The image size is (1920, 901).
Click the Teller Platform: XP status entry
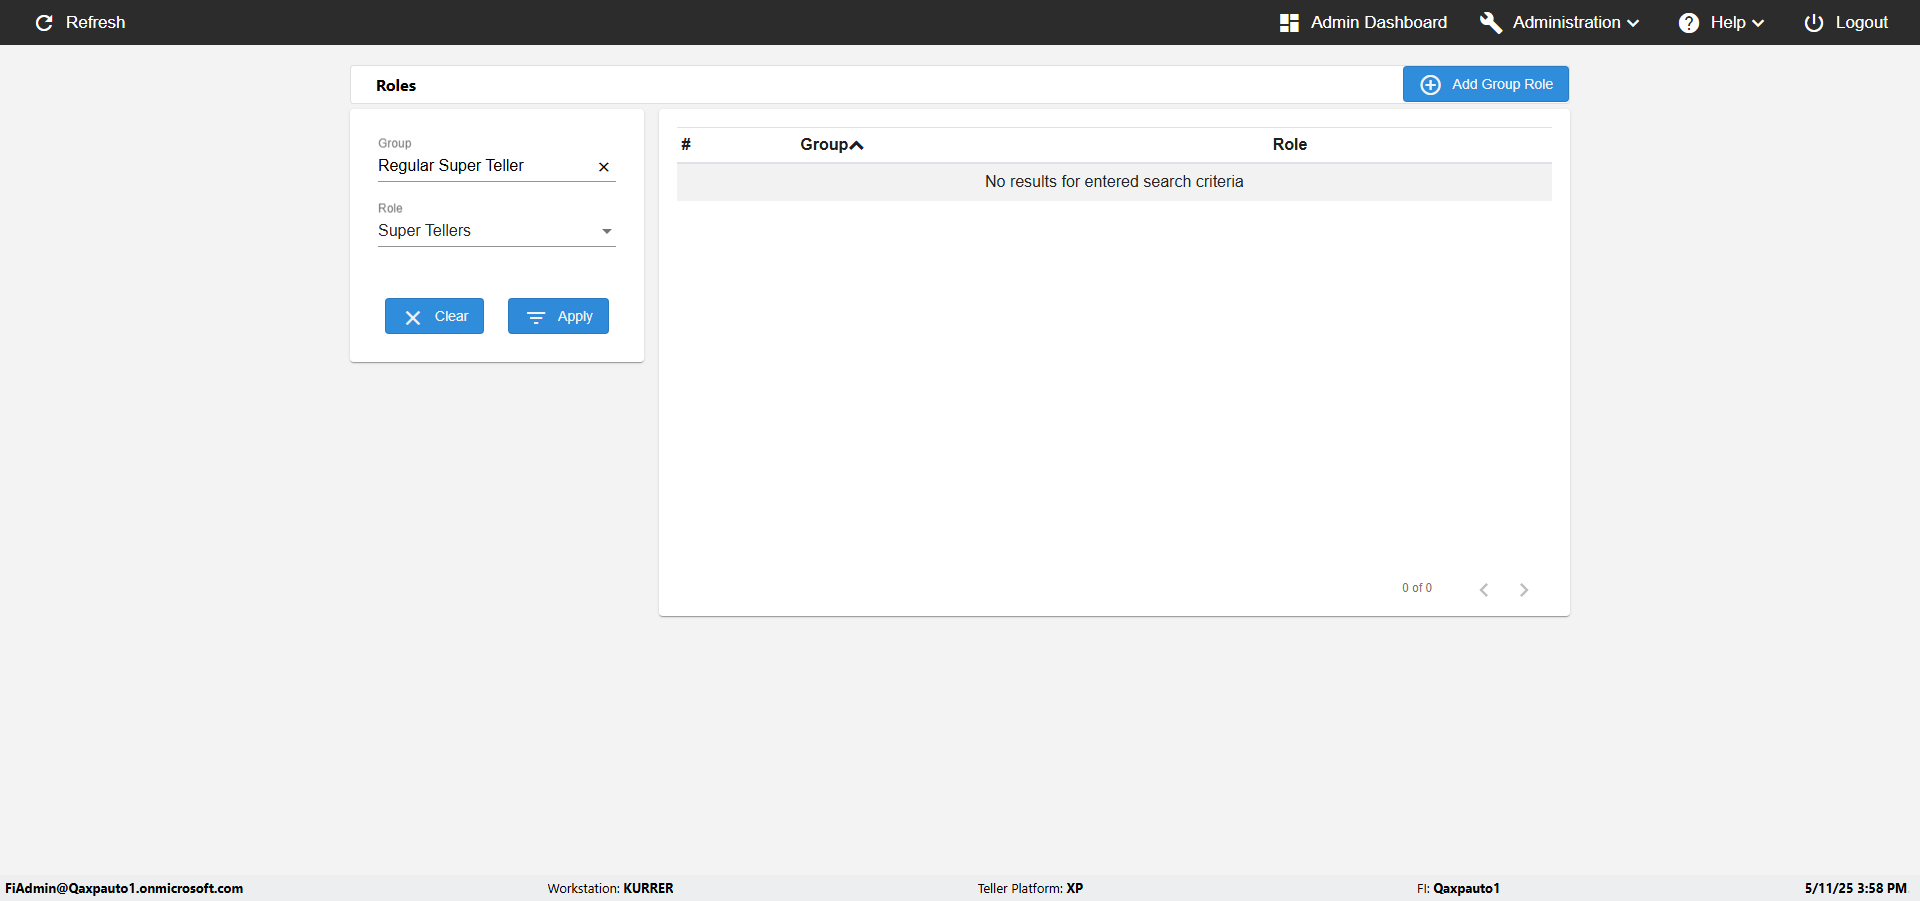pos(1031,888)
